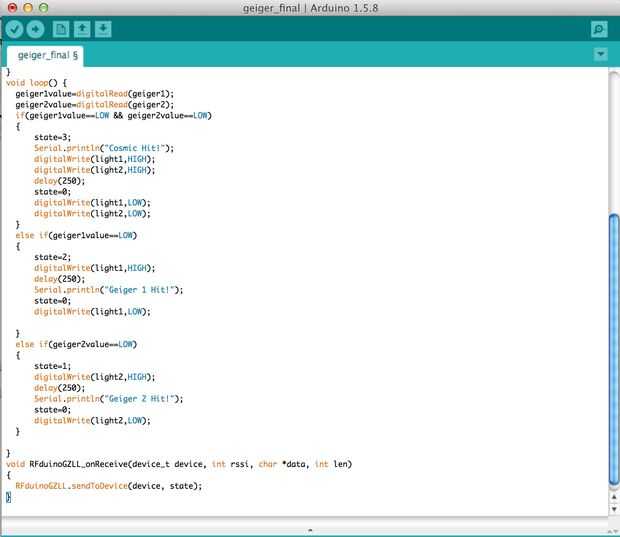Zoom the window with green button
The height and width of the screenshot is (537, 620).
43,8
